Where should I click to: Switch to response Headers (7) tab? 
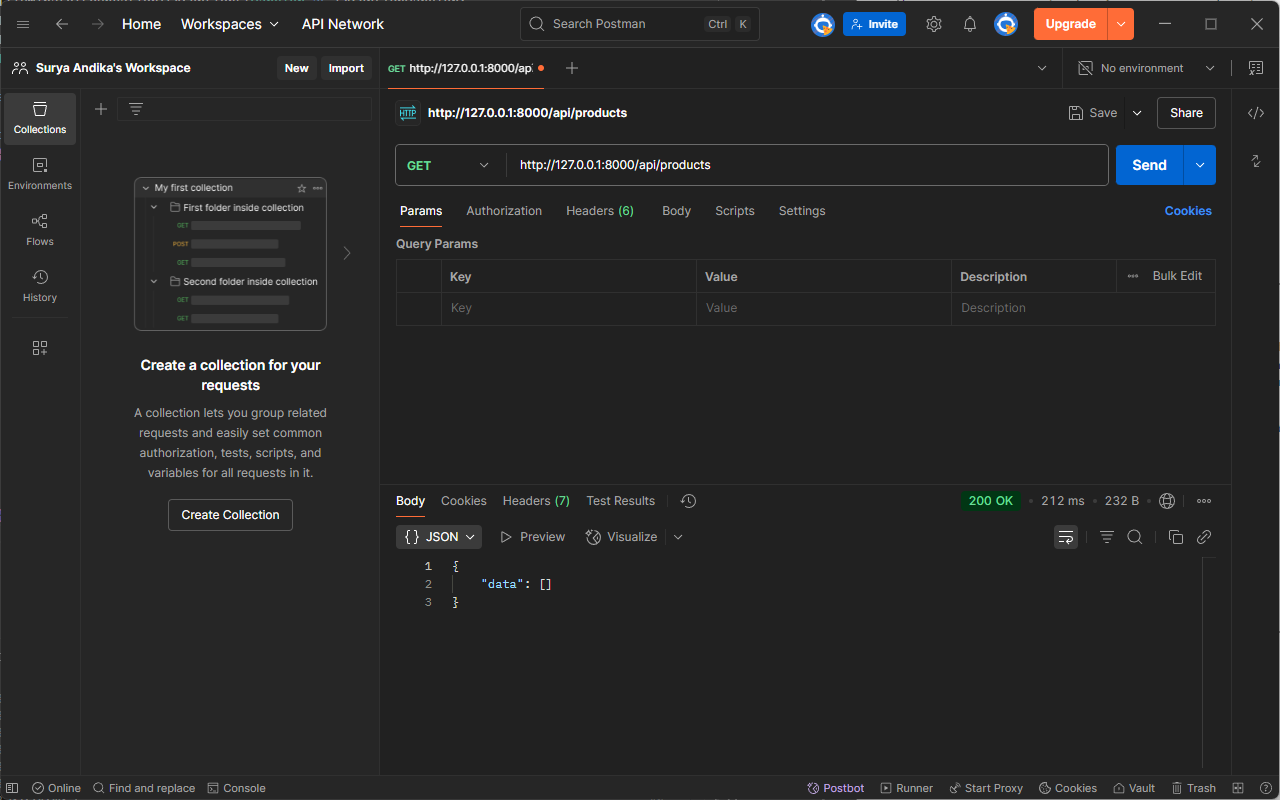tap(536, 501)
